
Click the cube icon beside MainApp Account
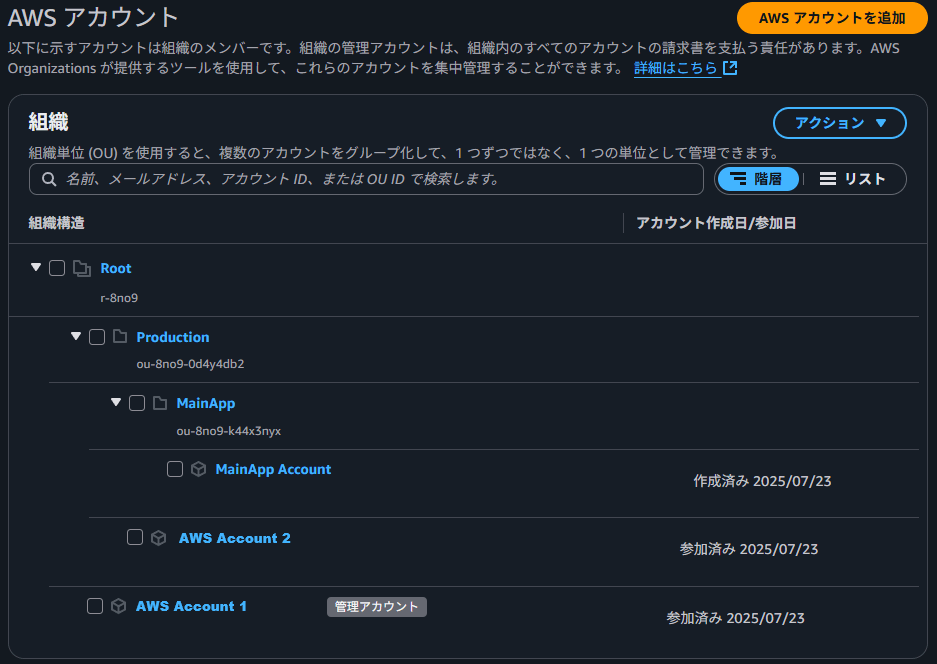pos(198,469)
